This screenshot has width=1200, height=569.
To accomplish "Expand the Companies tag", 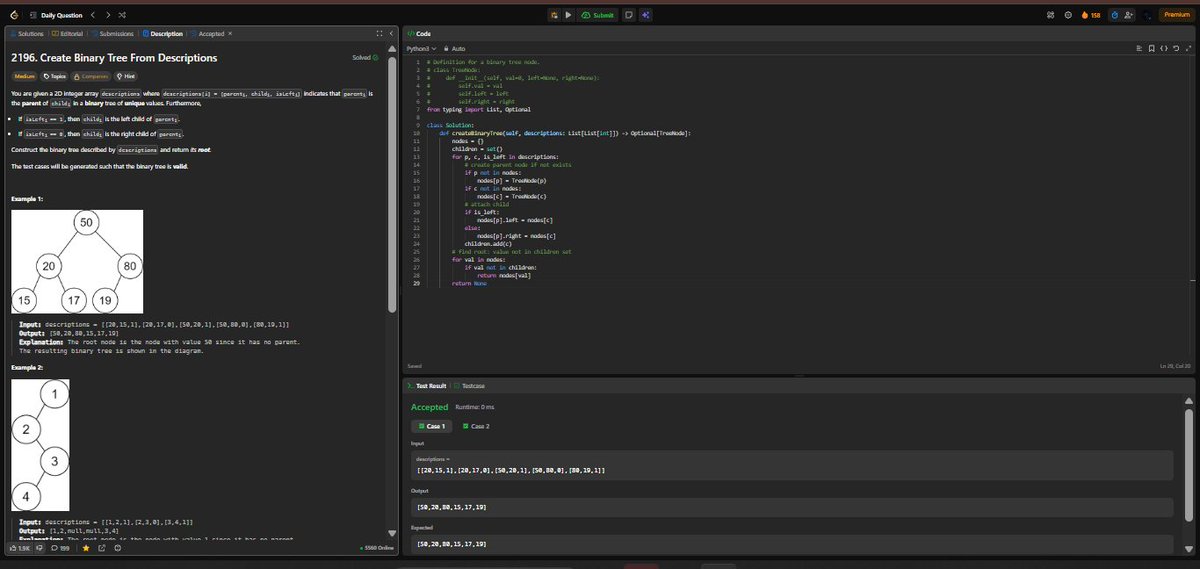I will pyautogui.click(x=92, y=76).
